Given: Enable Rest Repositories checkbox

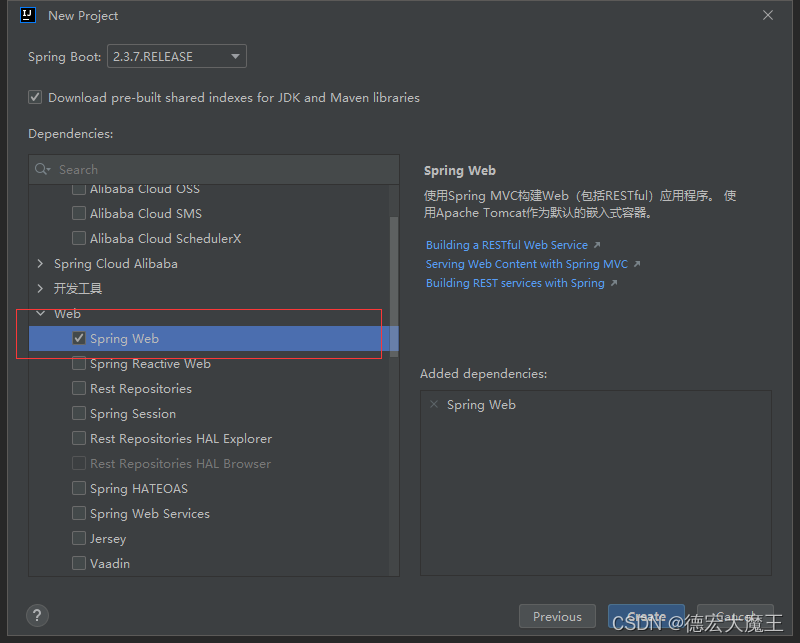Looking at the screenshot, I should point(79,388).
